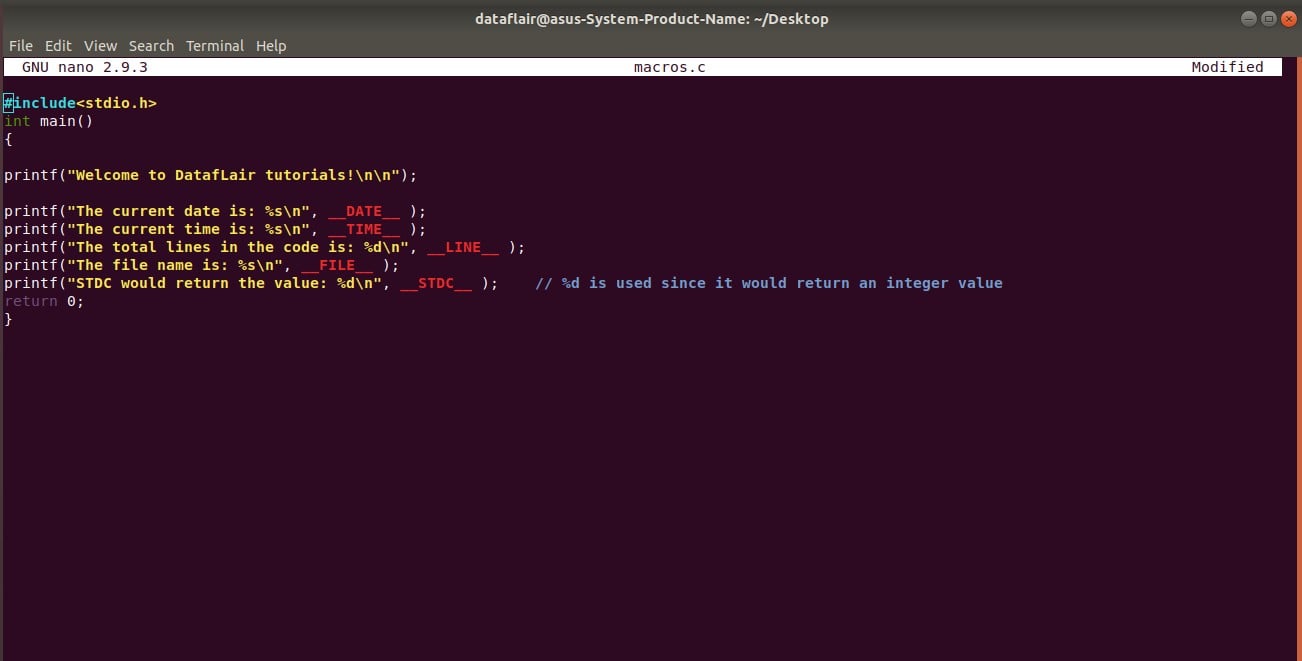Select the __DATE__ macro text
Viewport: 1302px width, 661px height.
365,211
